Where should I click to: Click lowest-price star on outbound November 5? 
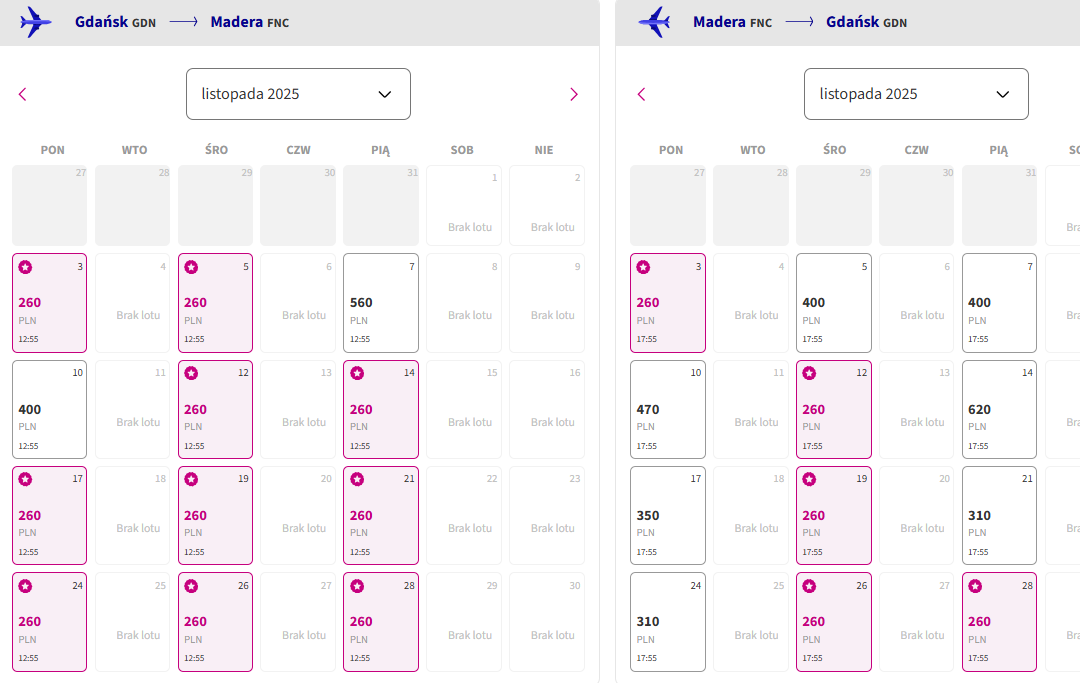click(191, 267)
